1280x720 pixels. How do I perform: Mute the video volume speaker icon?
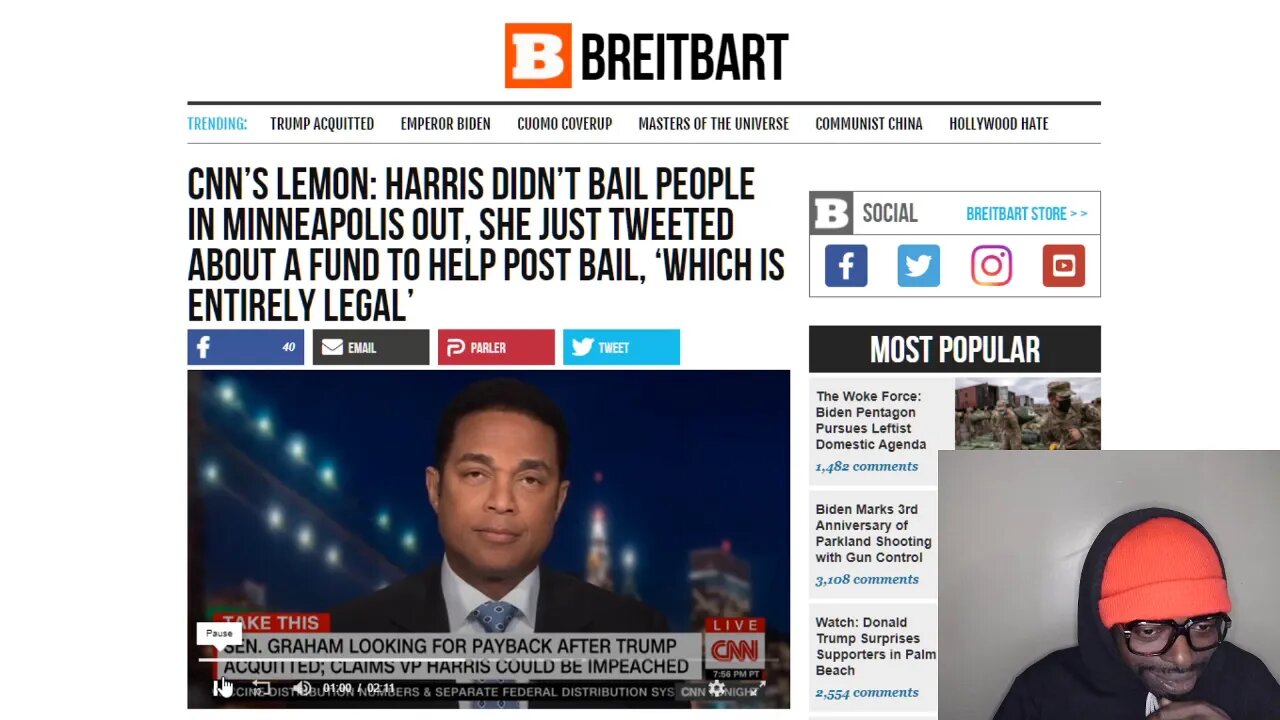[302, 688]
